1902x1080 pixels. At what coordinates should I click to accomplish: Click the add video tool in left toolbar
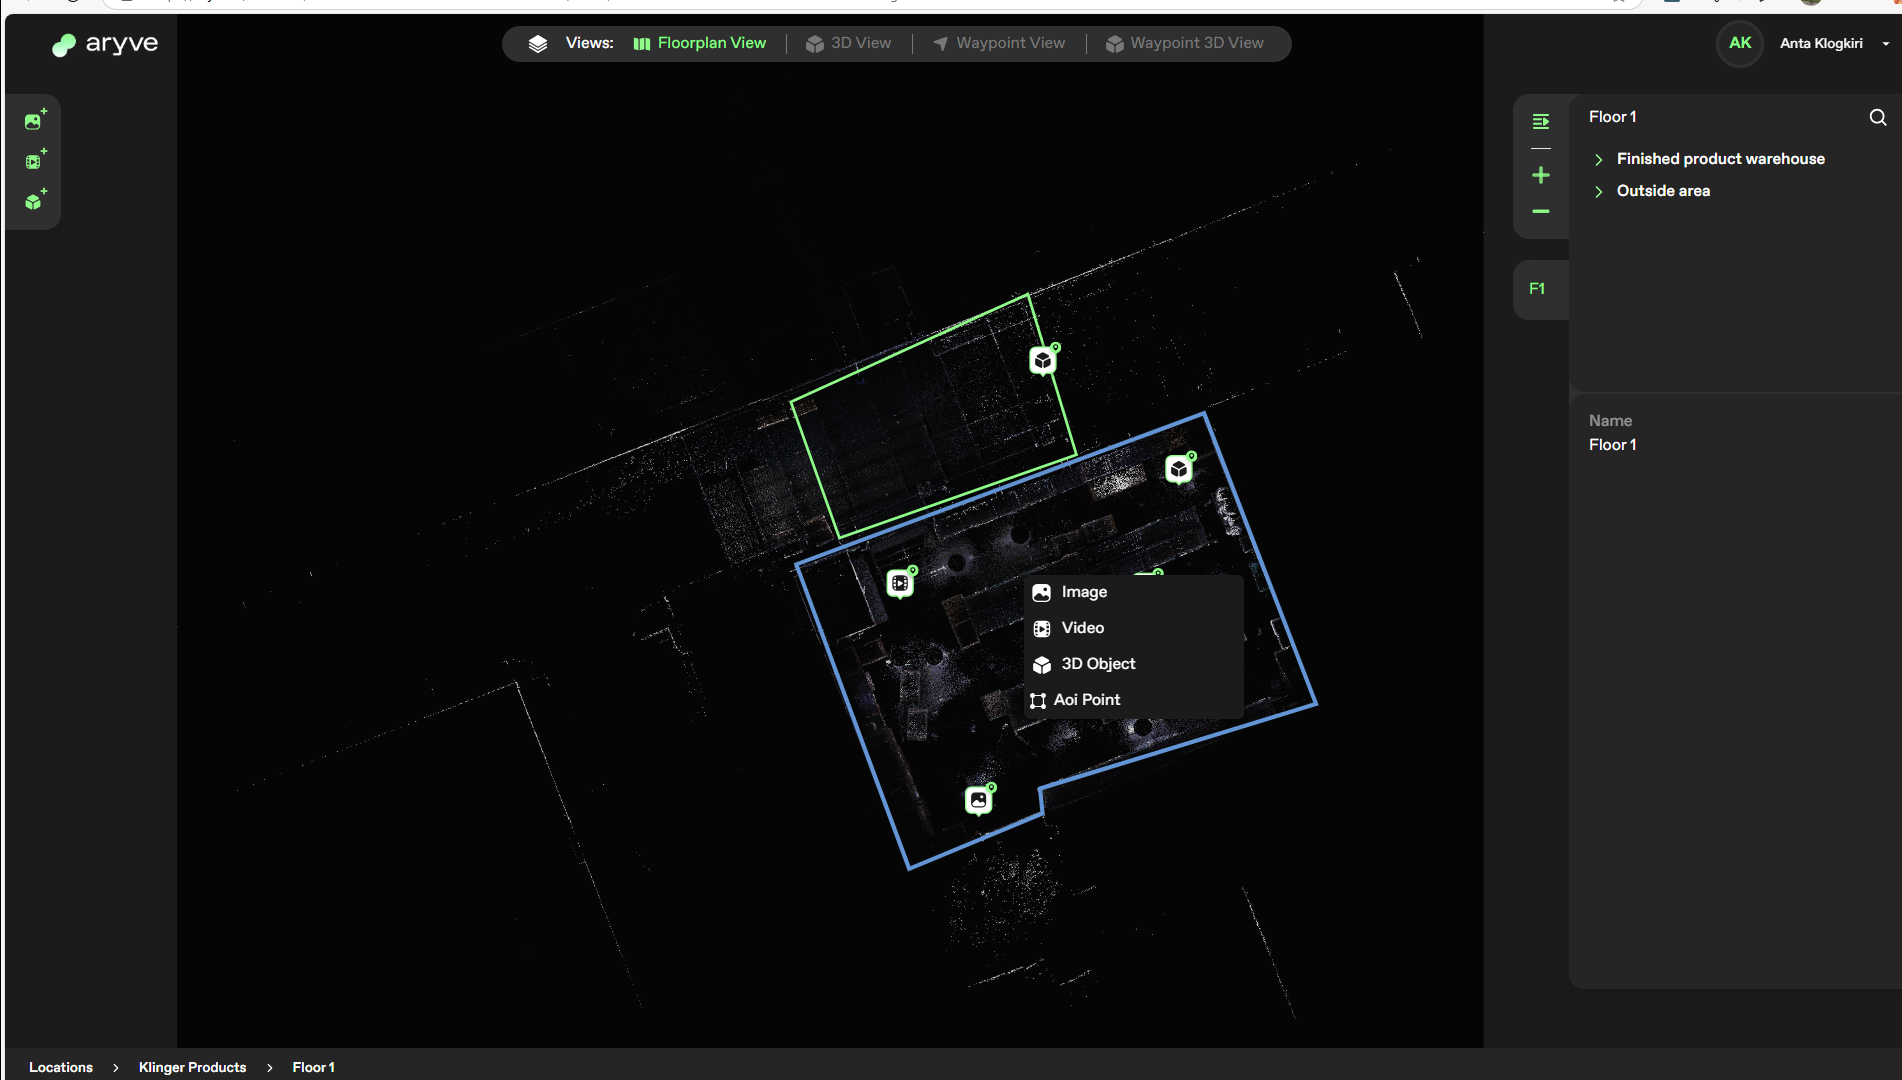click(35, 161)
